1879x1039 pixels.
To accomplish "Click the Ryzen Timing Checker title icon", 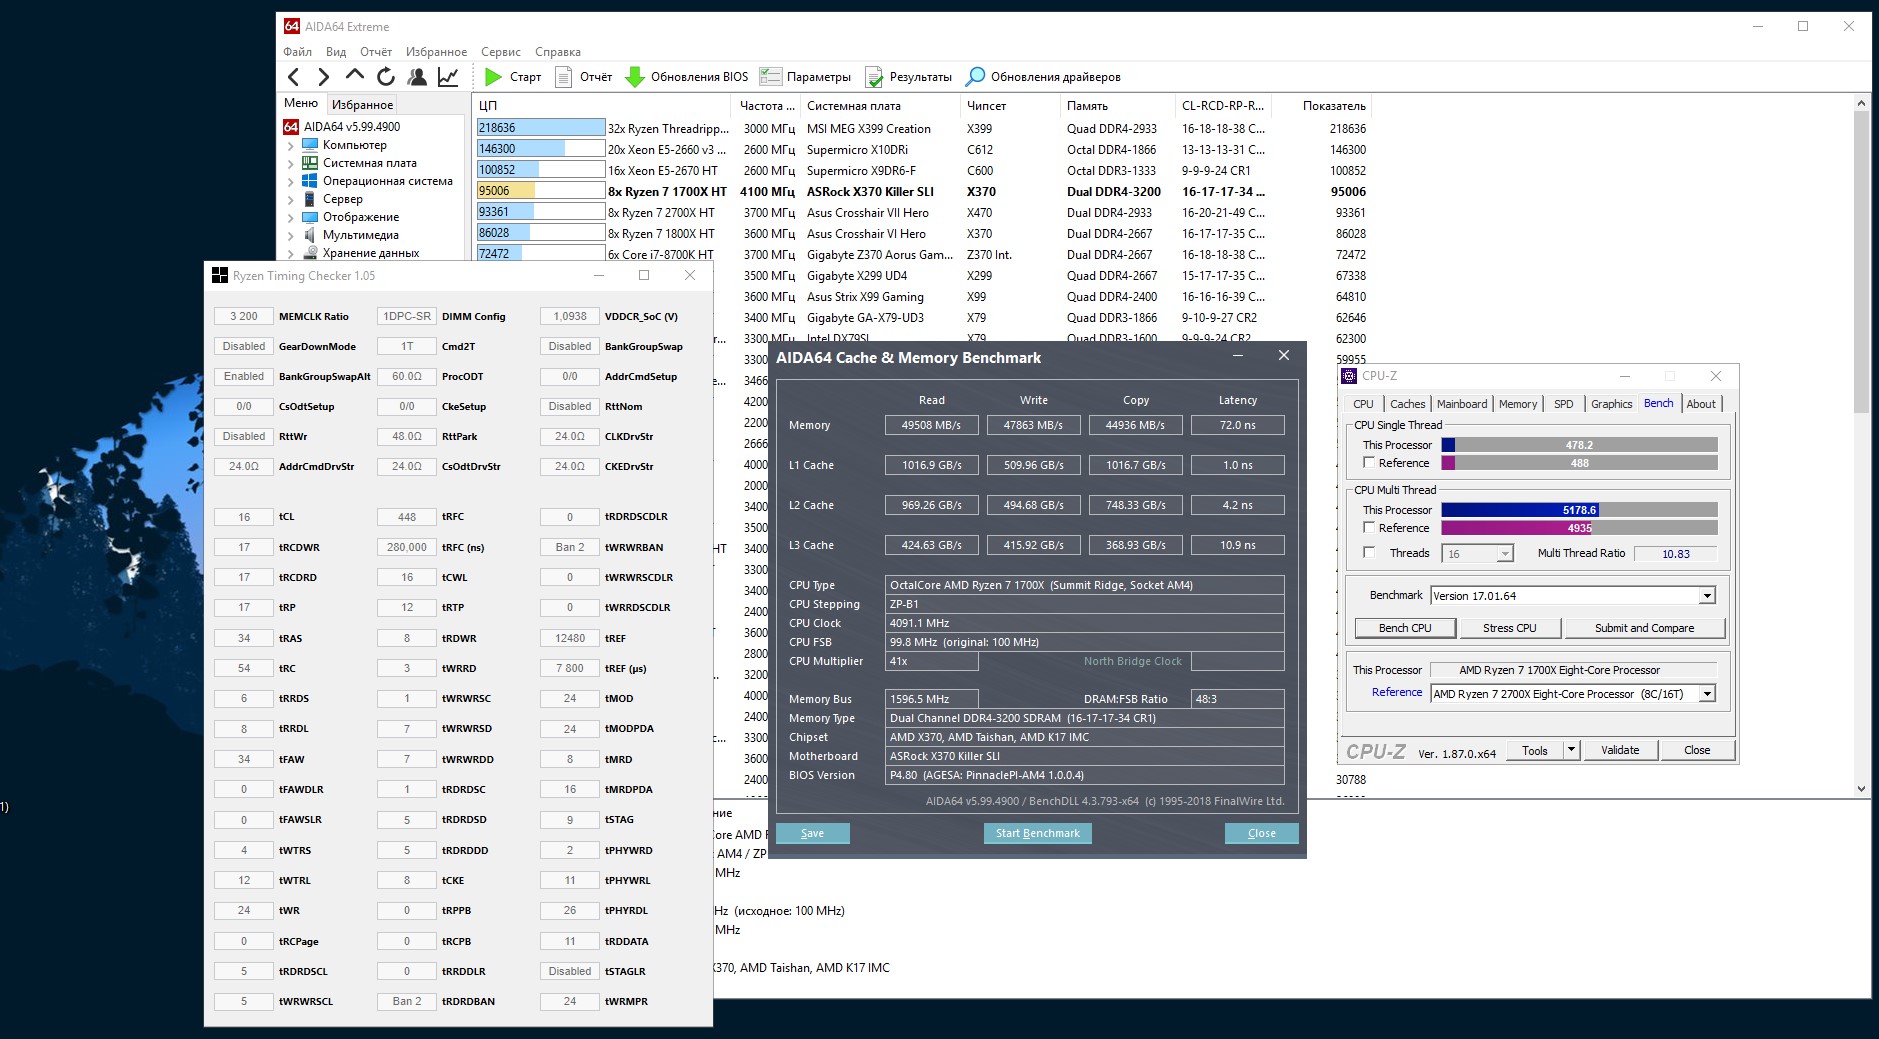I will 220,276.
